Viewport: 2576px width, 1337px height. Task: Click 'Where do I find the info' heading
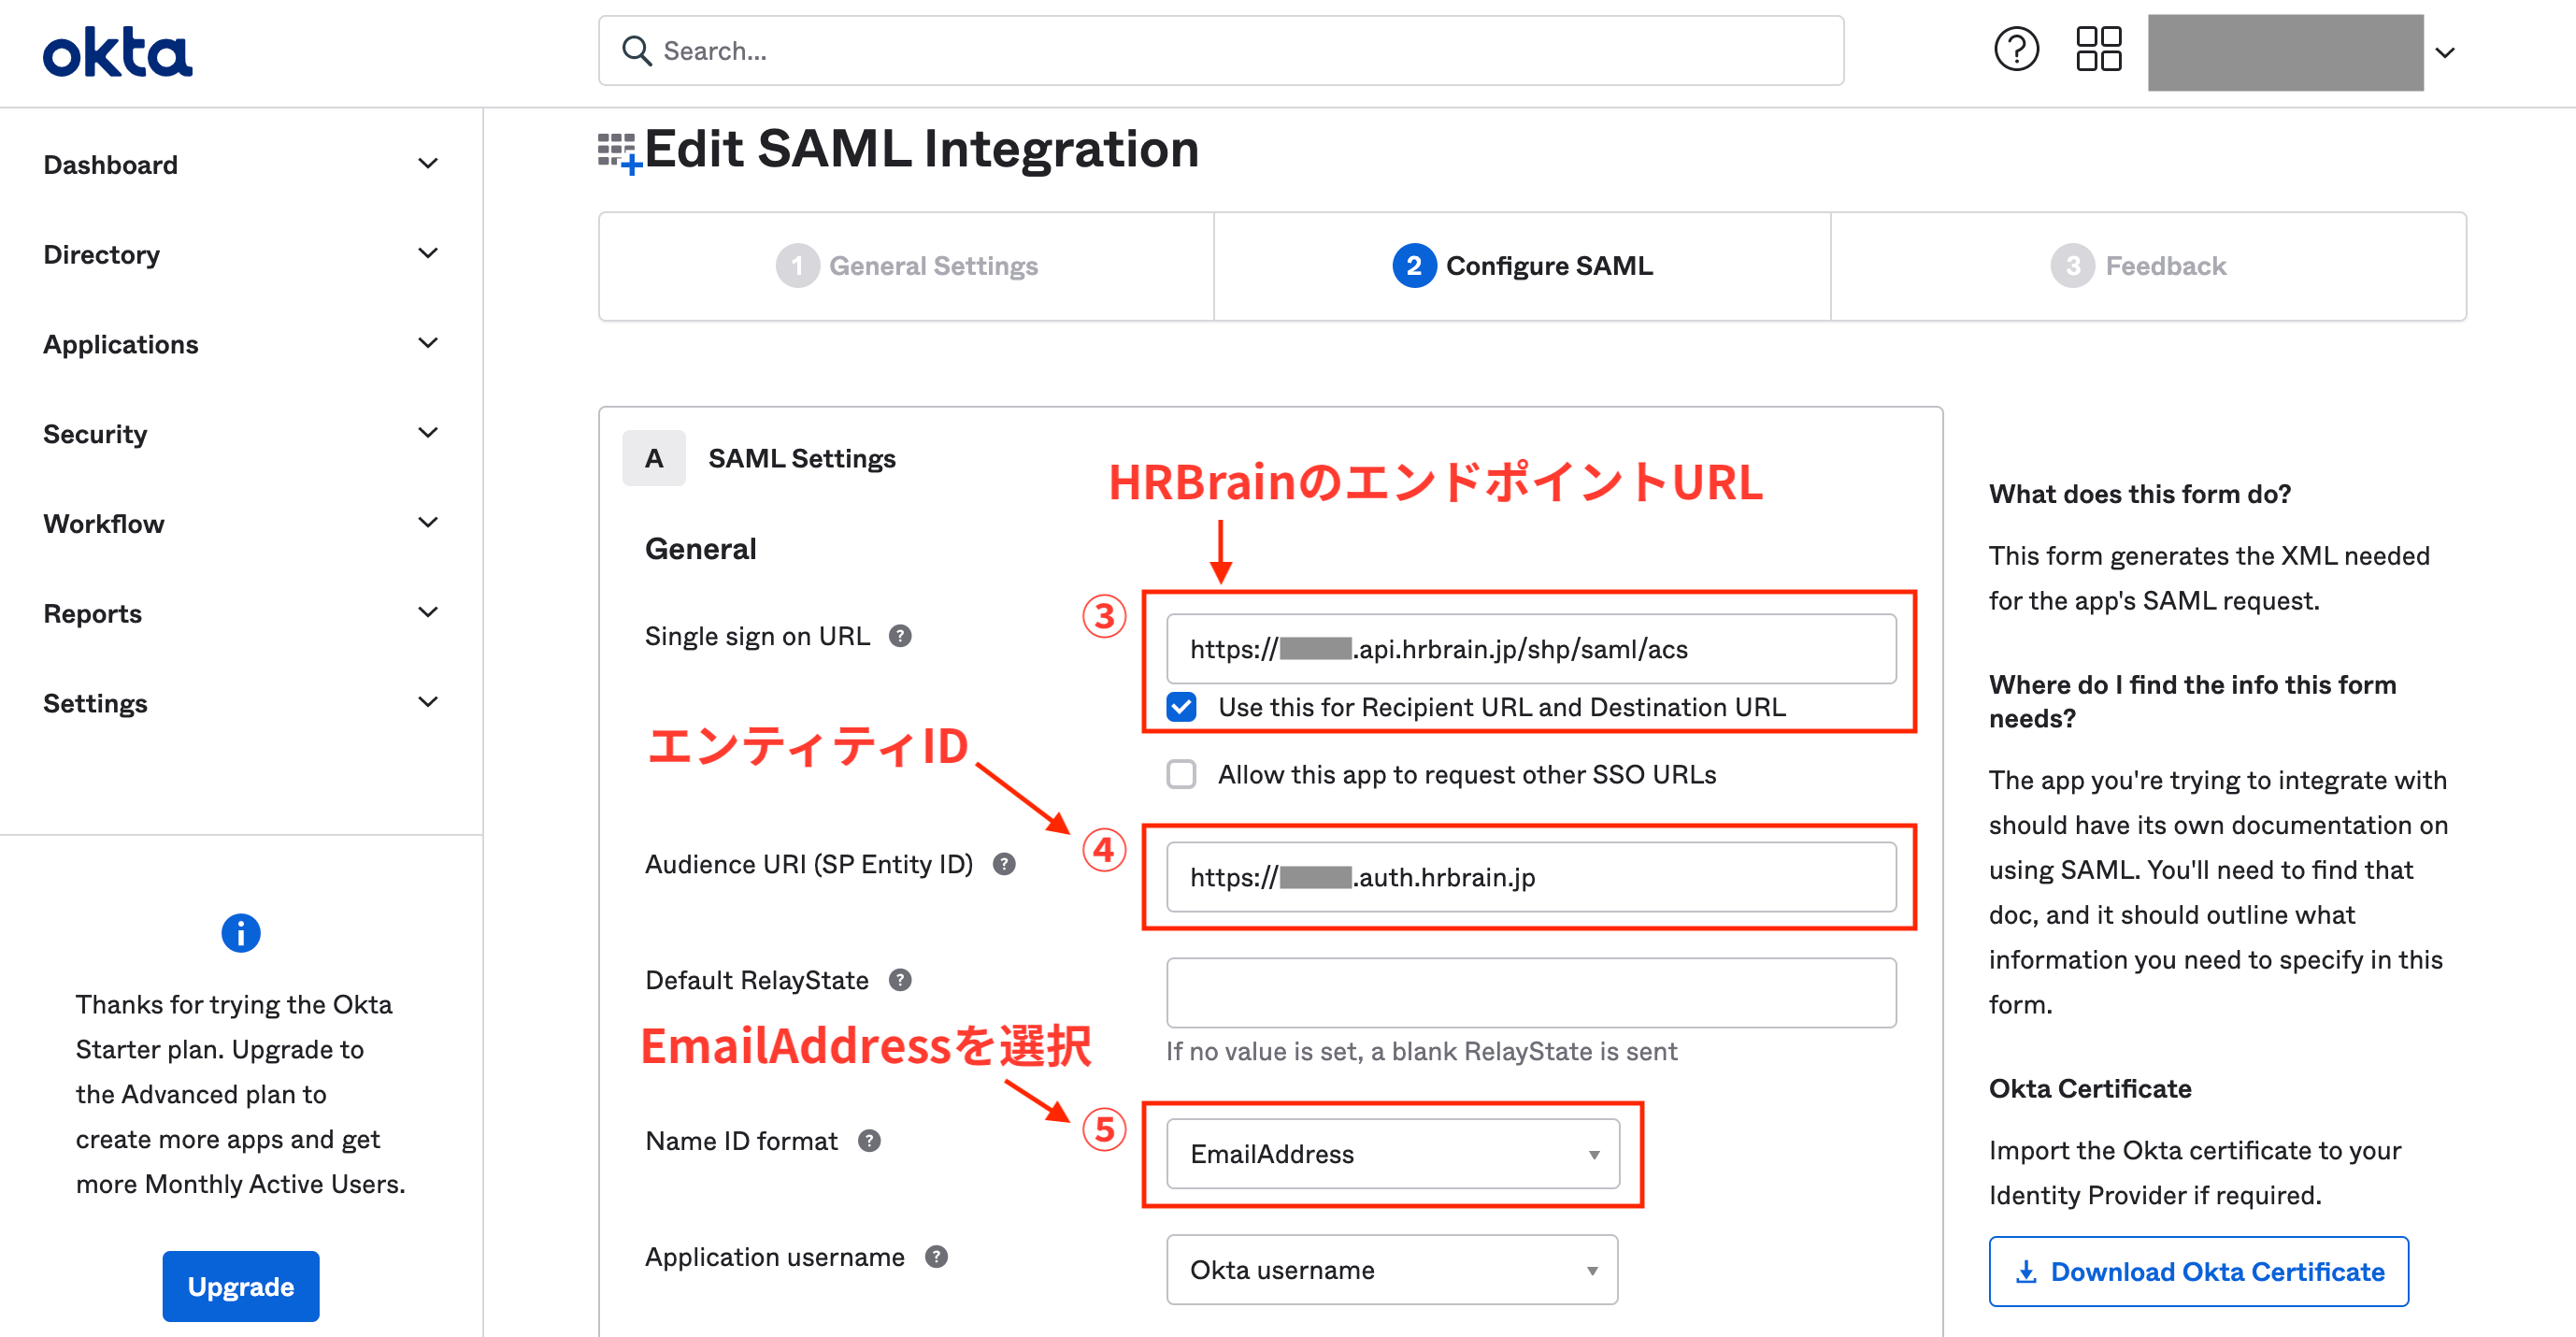2192,701
